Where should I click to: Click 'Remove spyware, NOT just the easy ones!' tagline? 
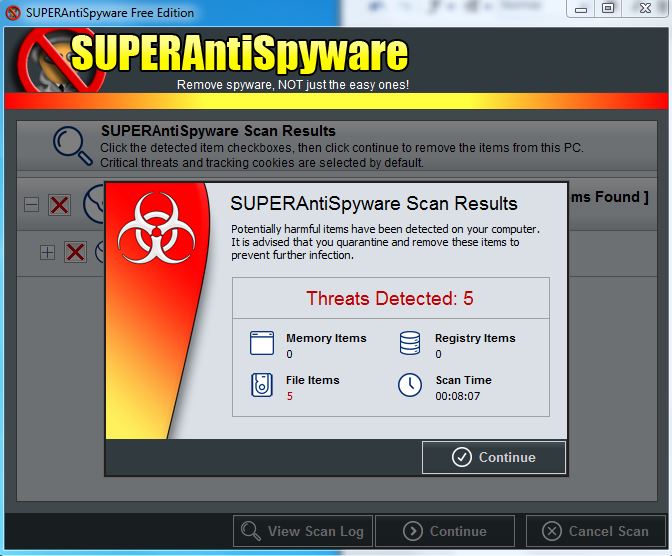tap(293, 85)
